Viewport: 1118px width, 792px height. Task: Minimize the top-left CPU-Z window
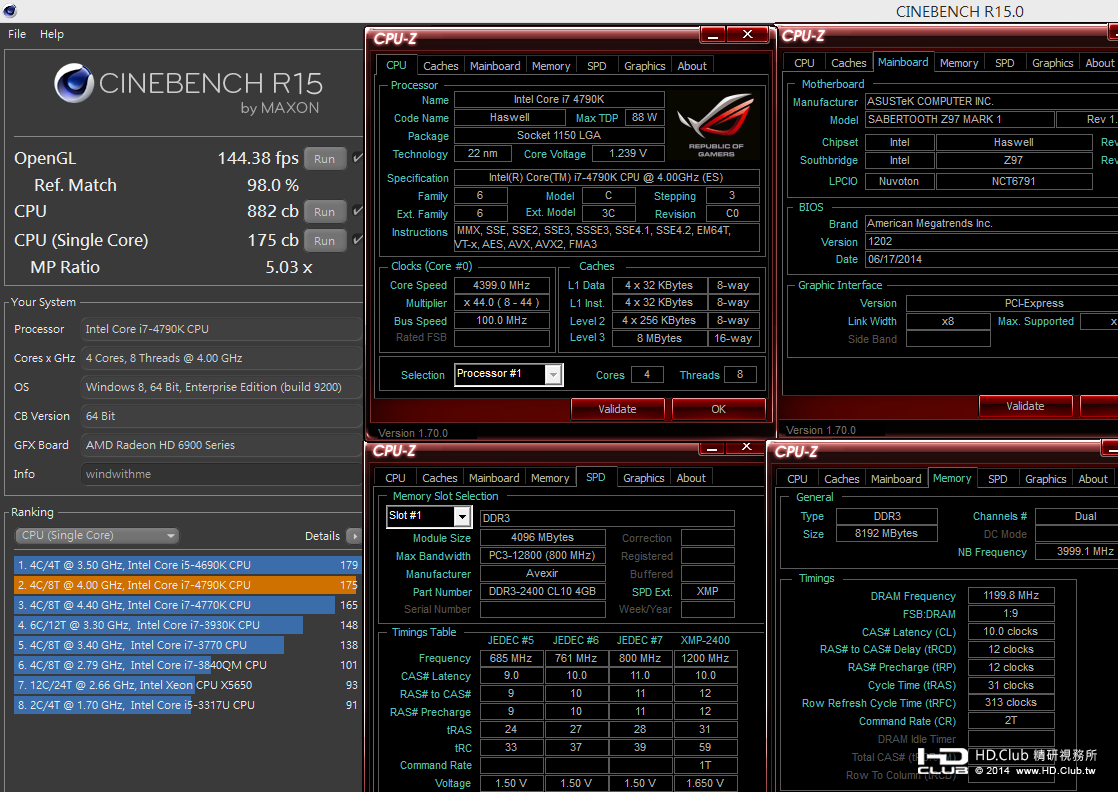pos(712,34)
